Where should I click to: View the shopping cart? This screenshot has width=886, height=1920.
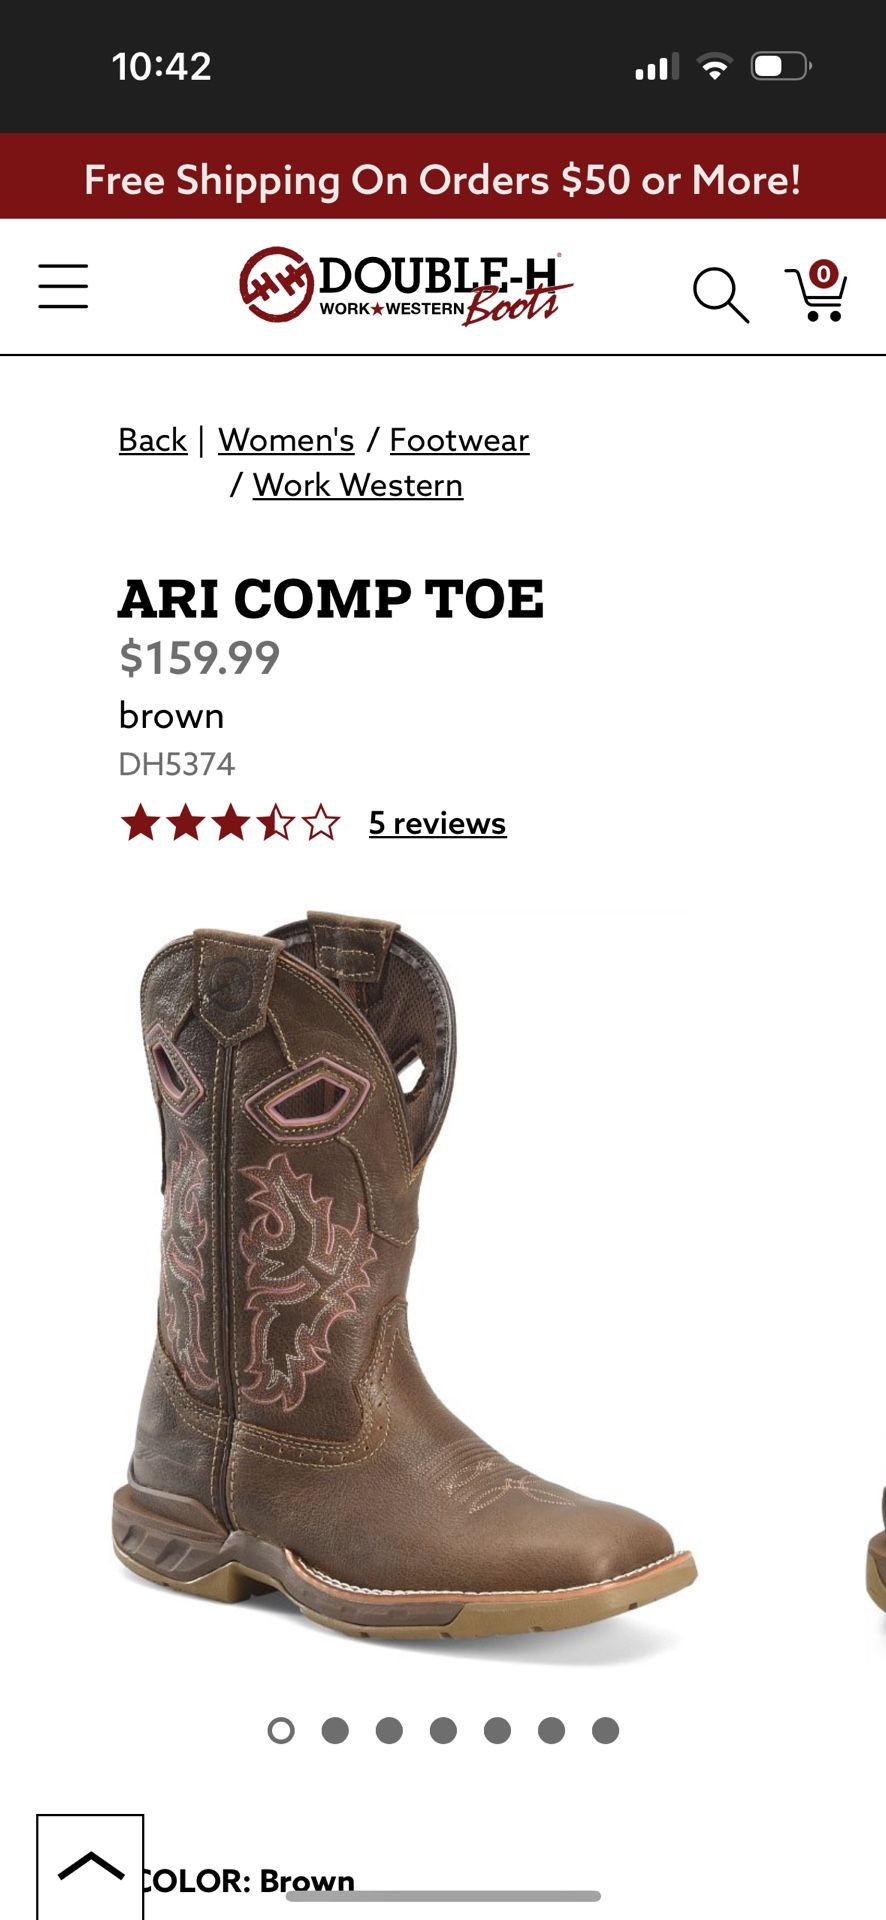coord(817,292)
